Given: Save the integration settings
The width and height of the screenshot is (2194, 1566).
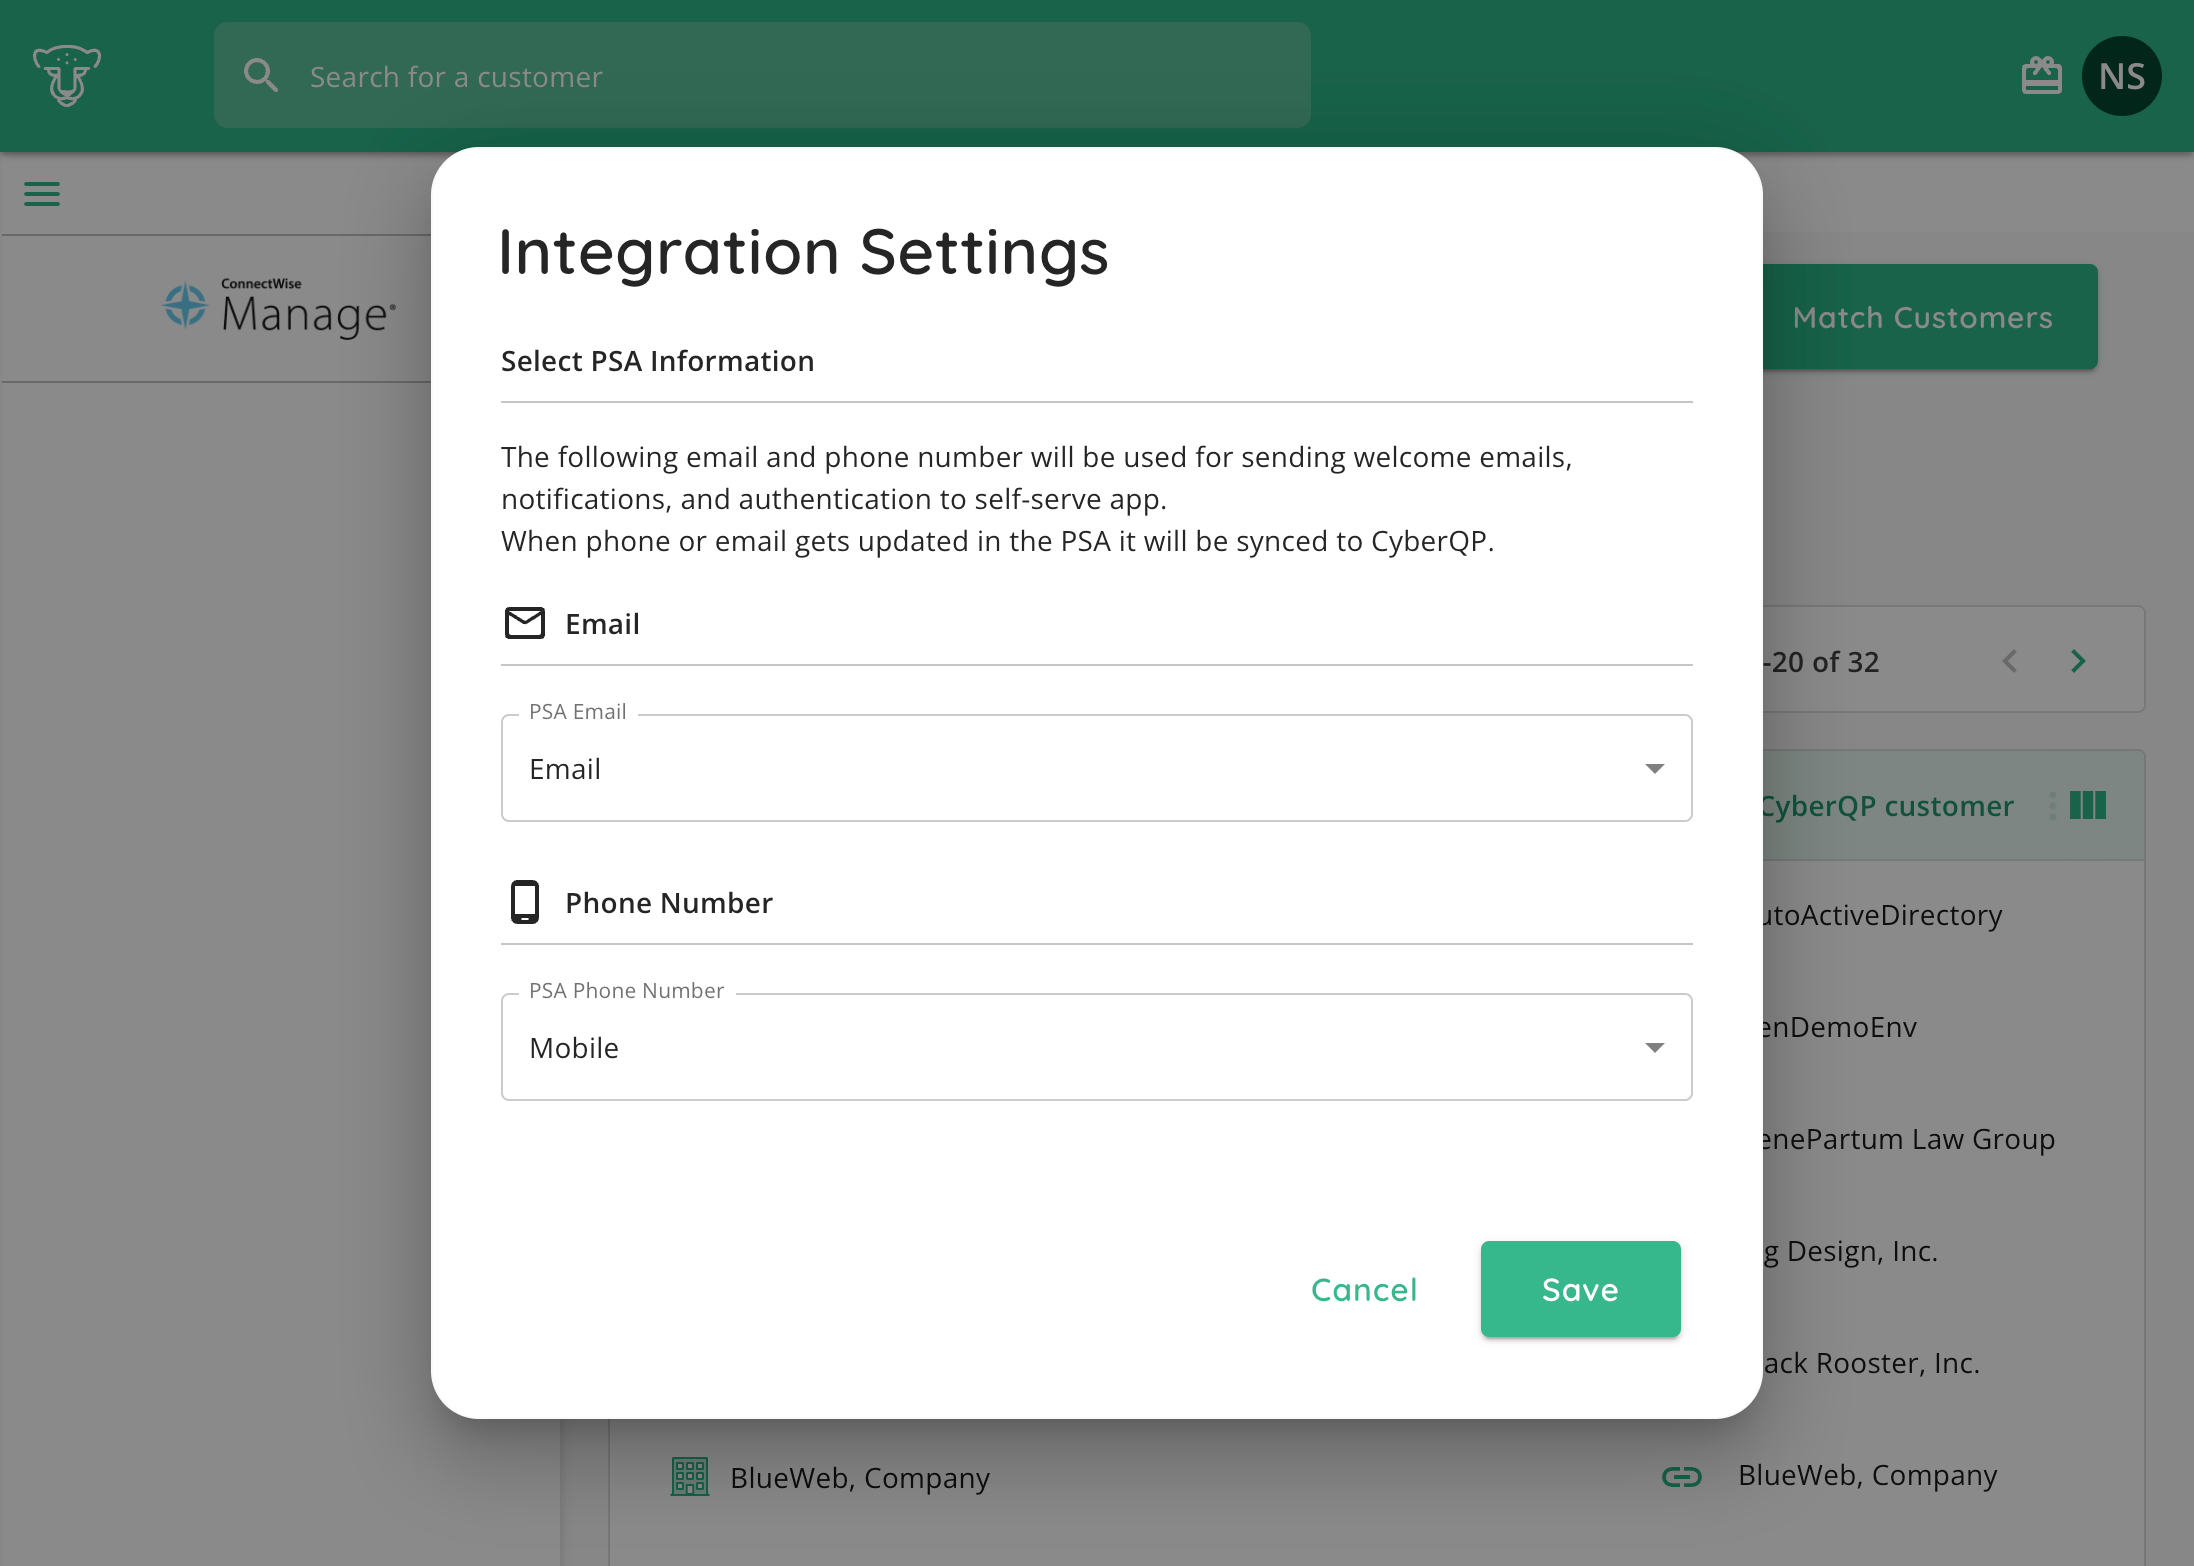Looking at the screenshot, I should [x=1579, y=1289].
